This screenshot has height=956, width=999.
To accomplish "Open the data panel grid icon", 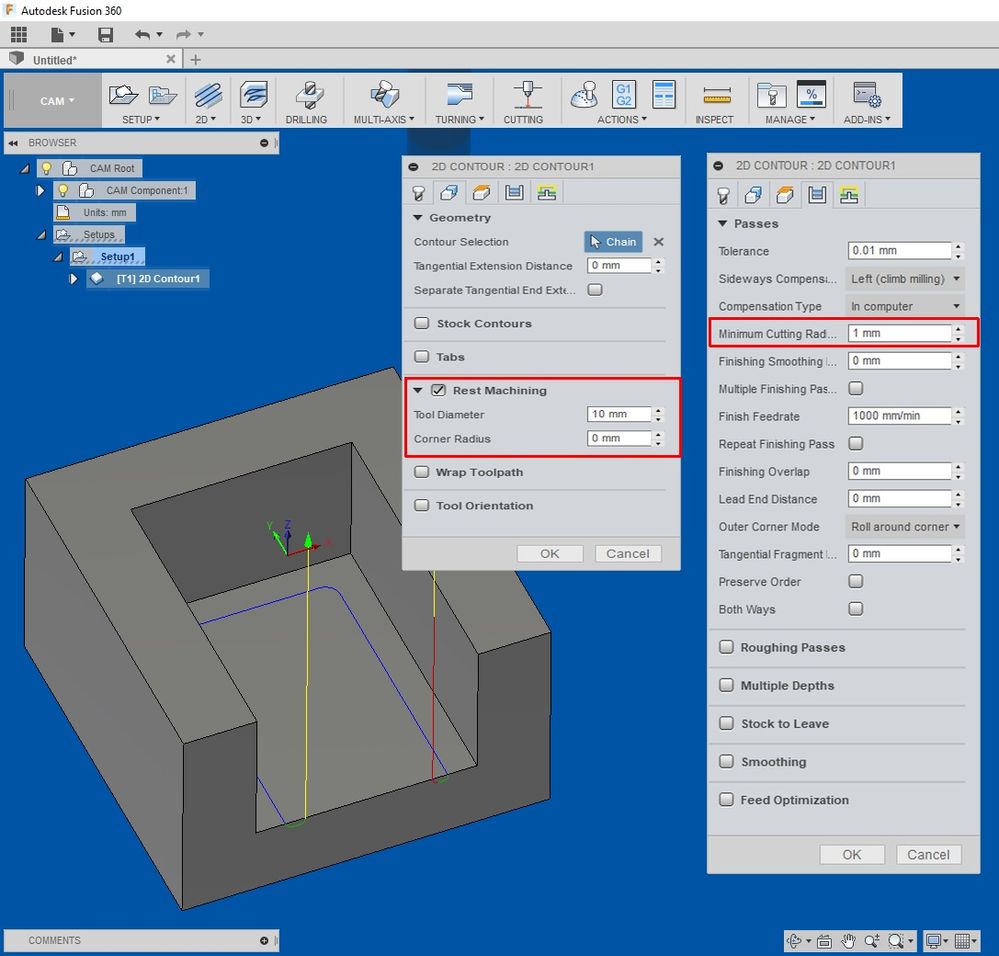I will [18, 34].
